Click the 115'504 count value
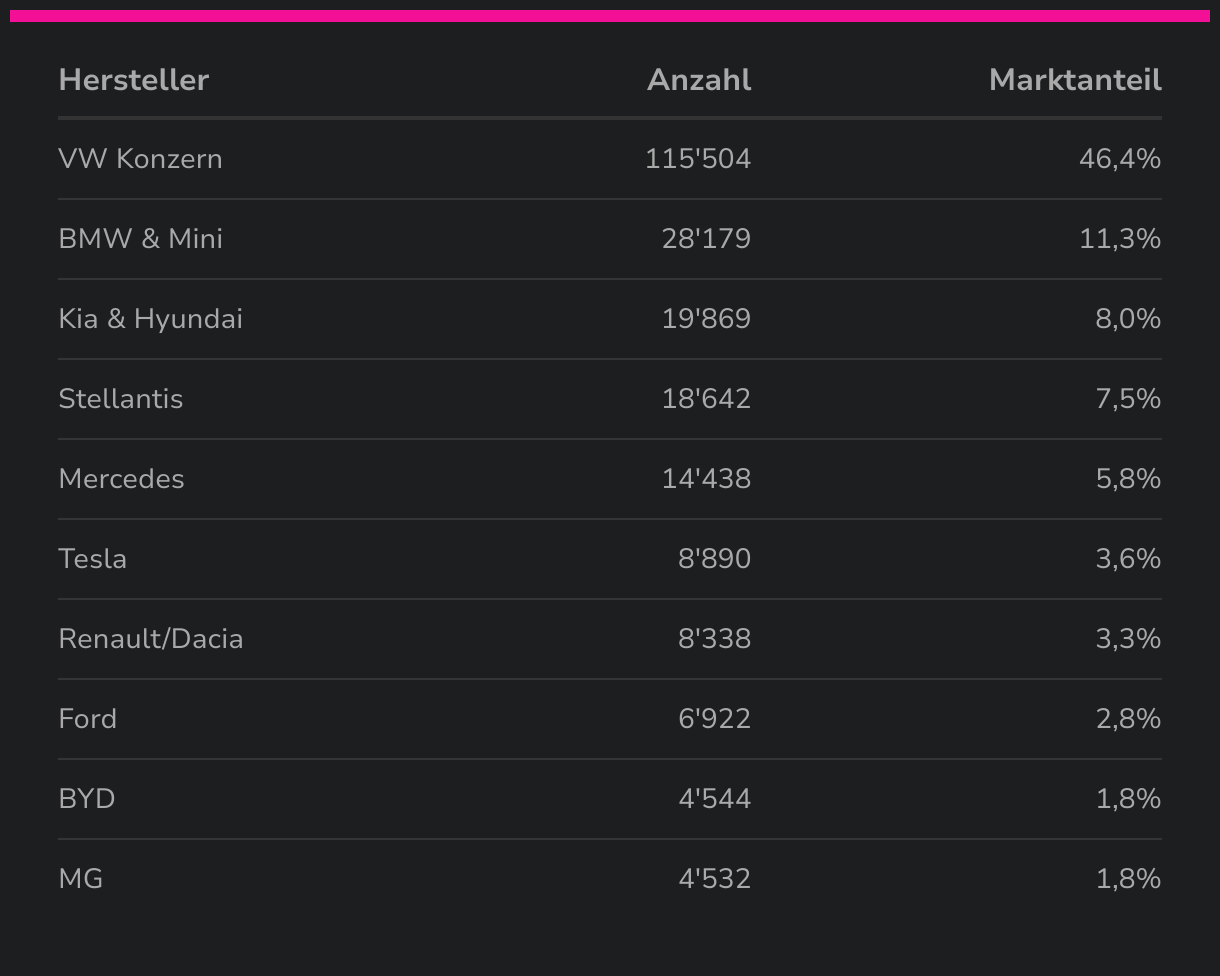The width and height of the screenshot is (1220, 976). point(697,159)
